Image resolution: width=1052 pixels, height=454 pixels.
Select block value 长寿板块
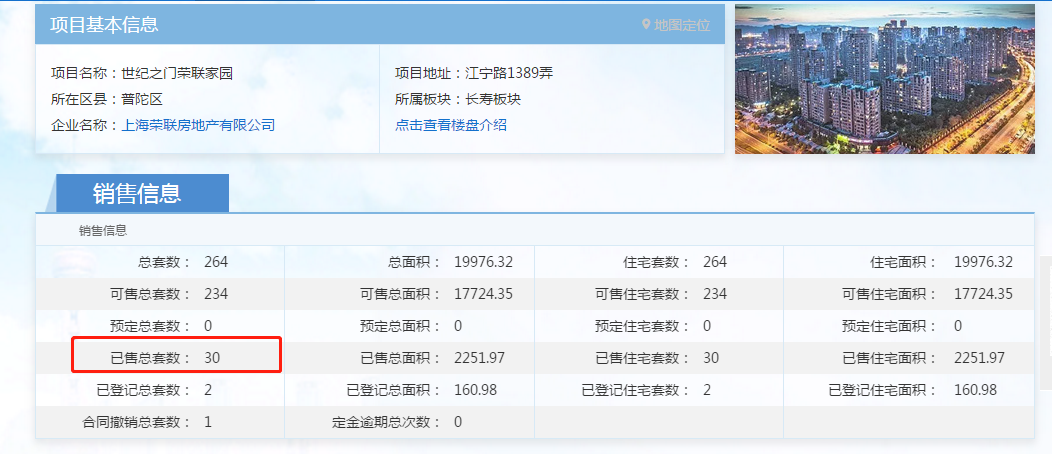coord(493,99)
